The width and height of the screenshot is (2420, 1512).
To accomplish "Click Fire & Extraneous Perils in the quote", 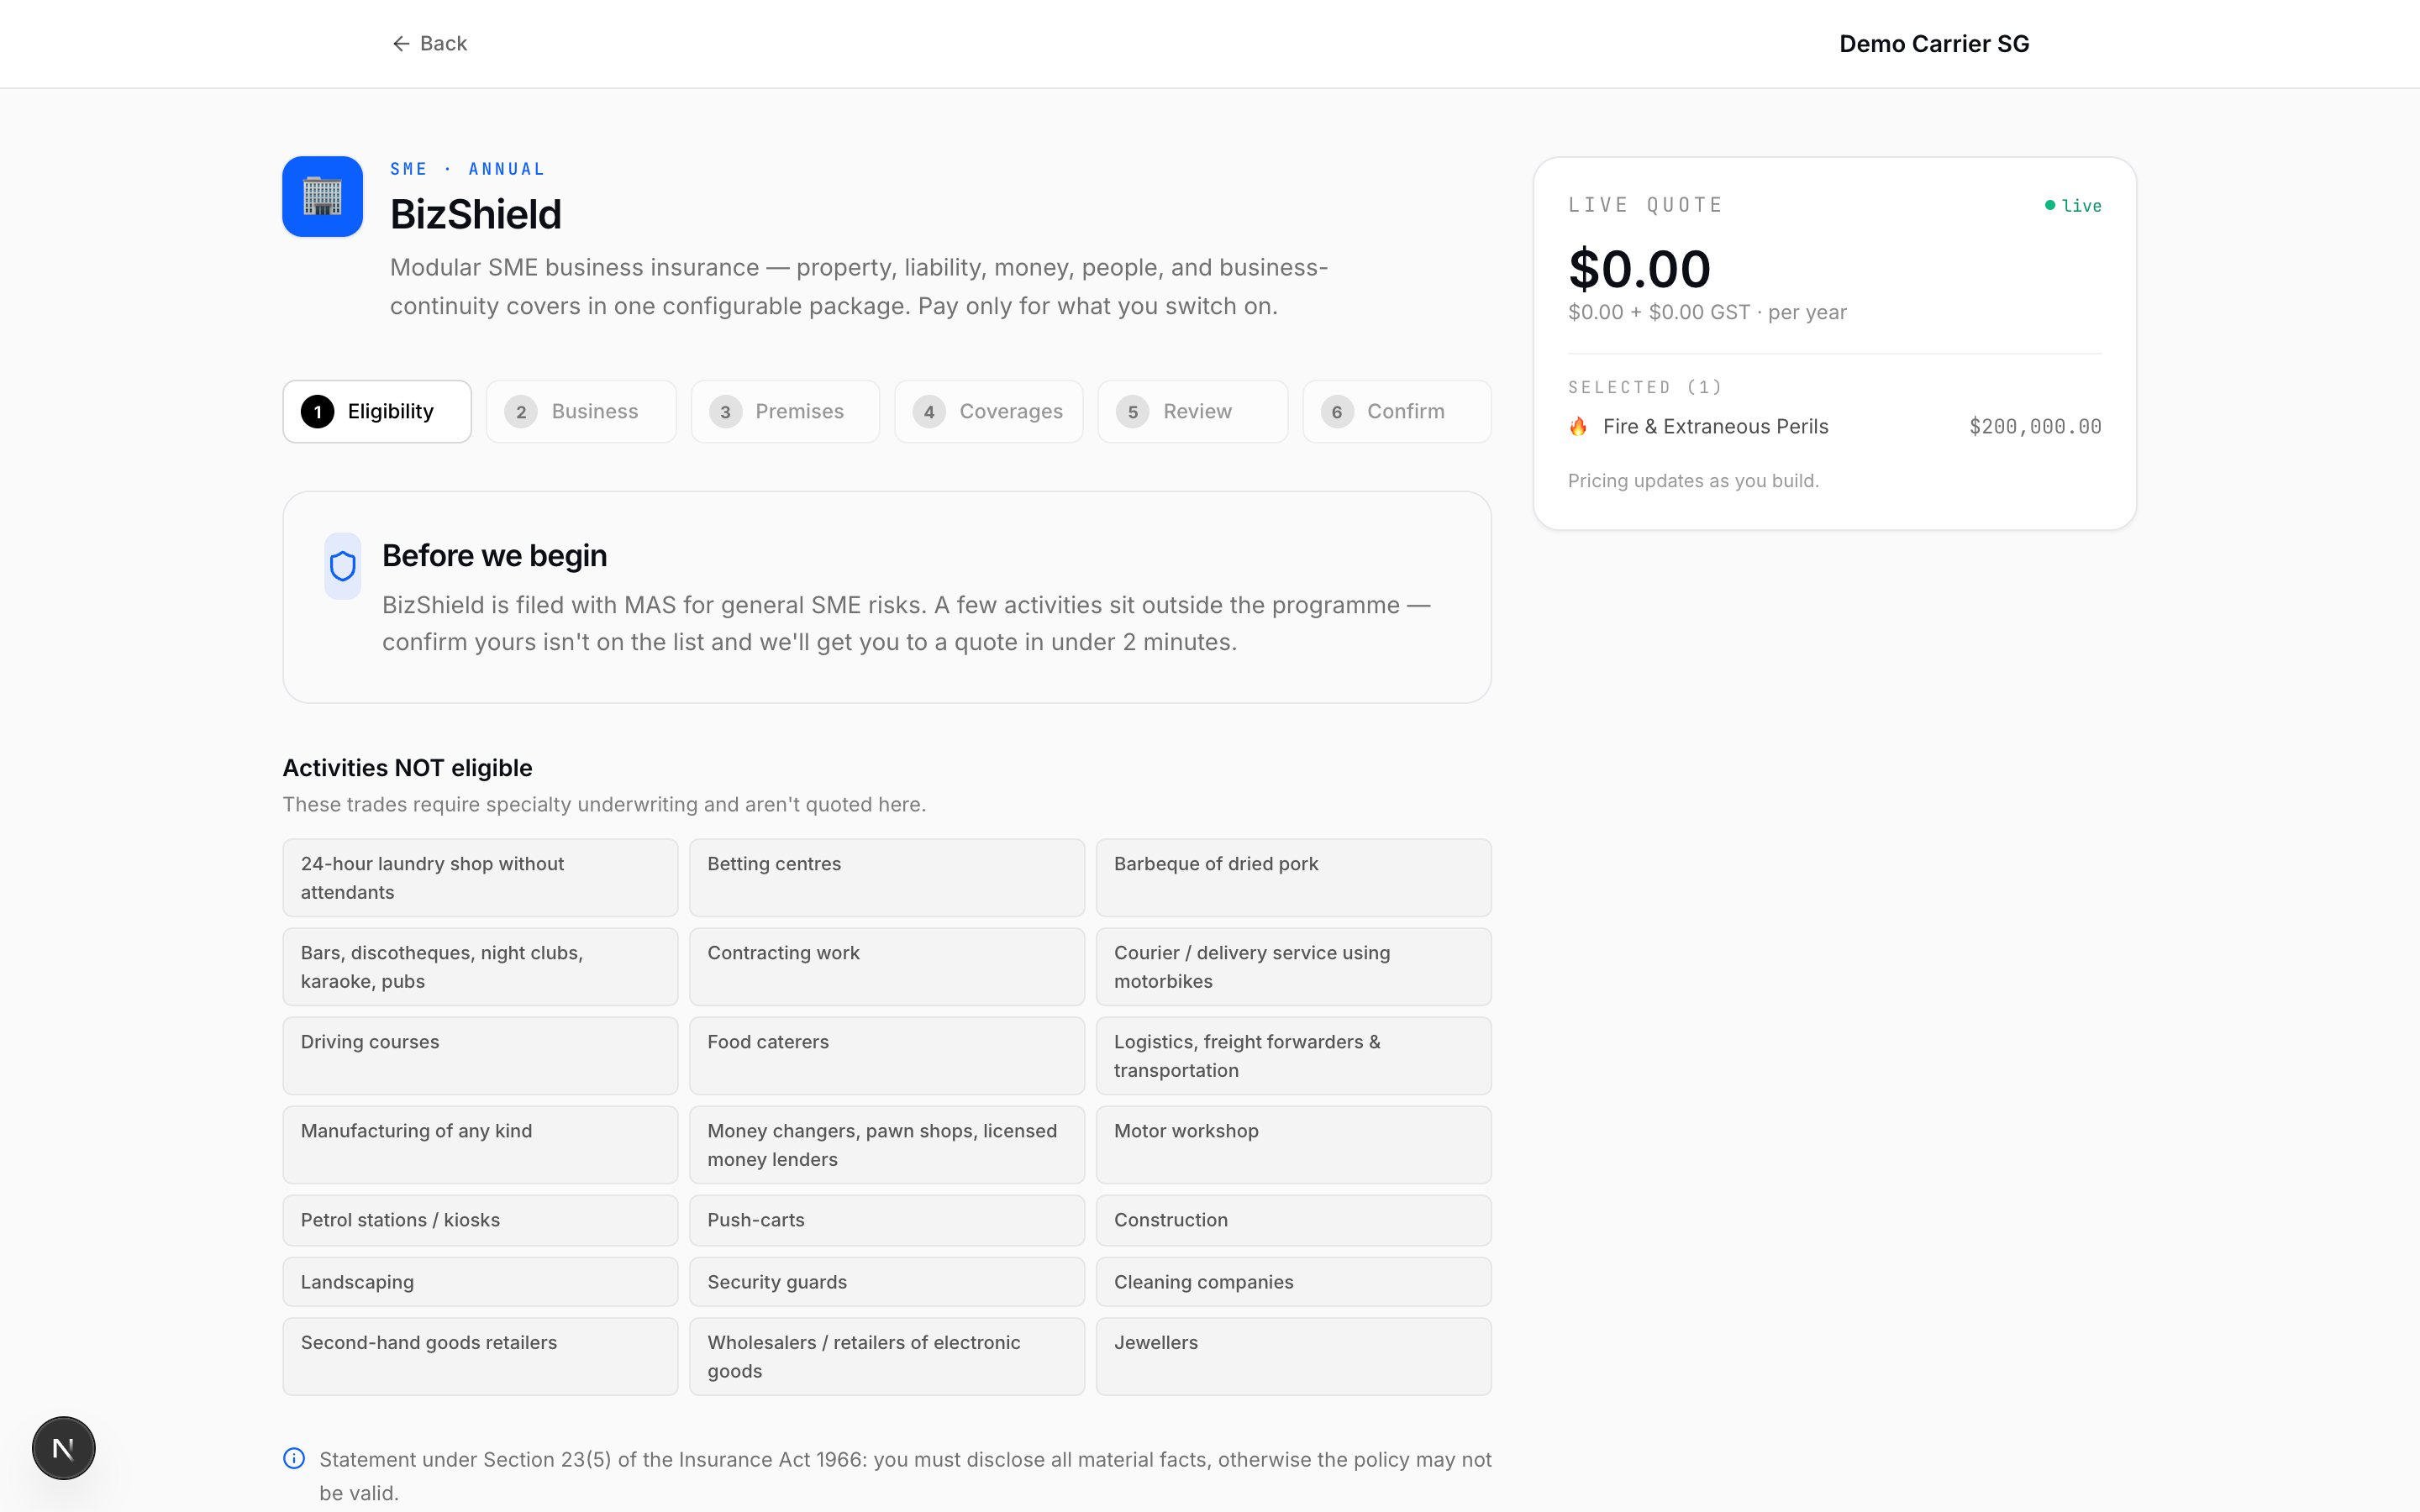I will click(x=1715, y=427).
